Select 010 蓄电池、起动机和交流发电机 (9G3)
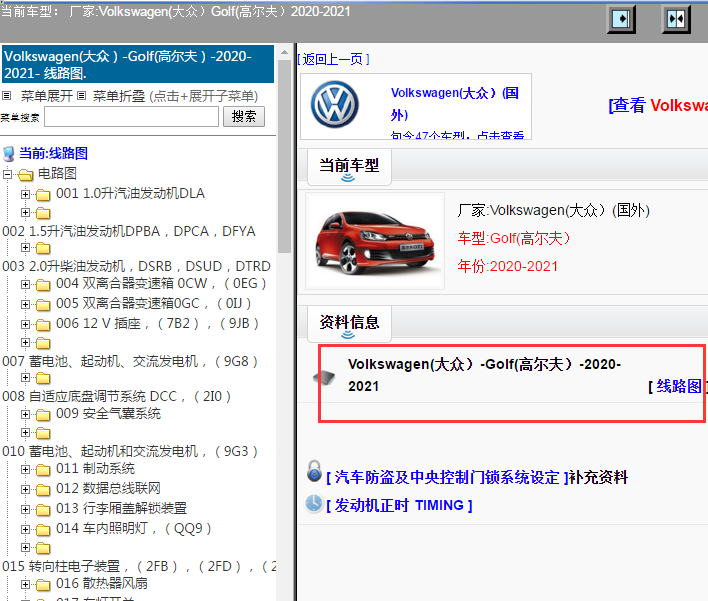 pyautogui.click(x=130, y=451)
